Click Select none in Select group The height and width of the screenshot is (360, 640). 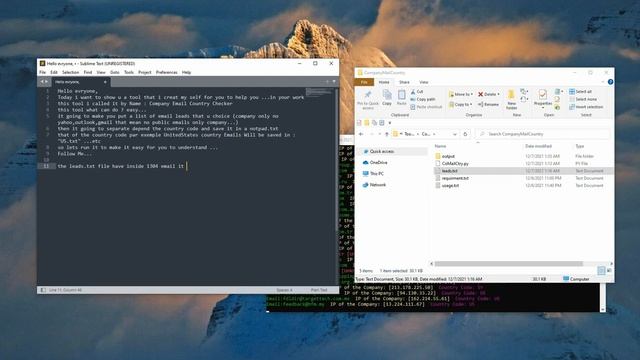583,99
